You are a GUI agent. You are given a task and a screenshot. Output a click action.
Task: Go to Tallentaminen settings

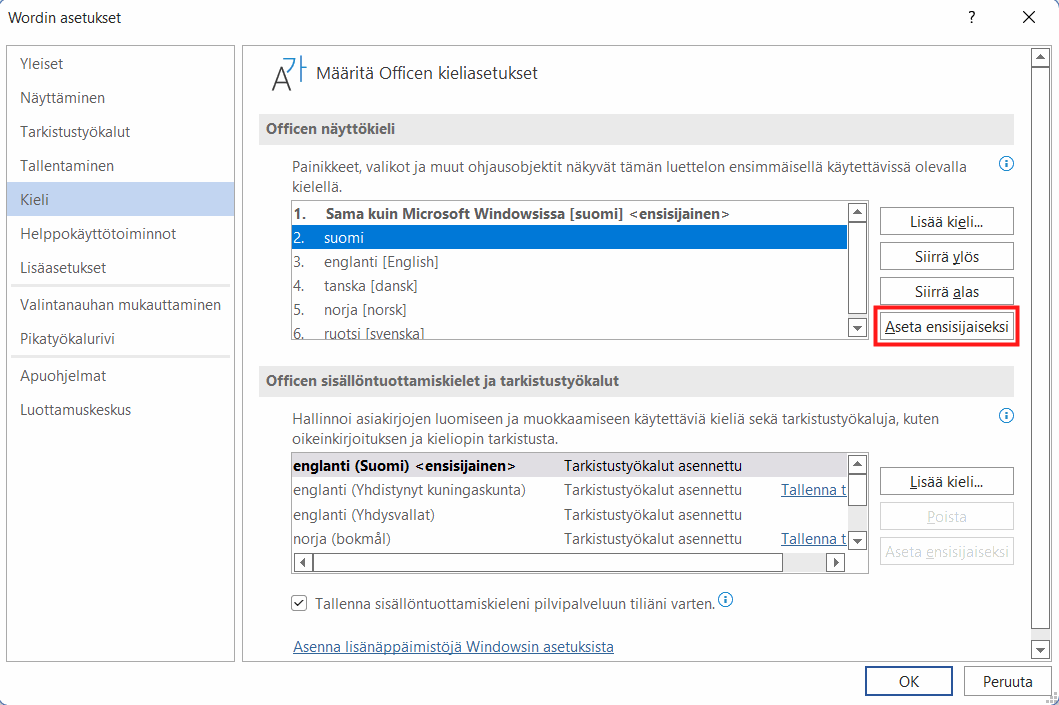click(x=120, y=165)
